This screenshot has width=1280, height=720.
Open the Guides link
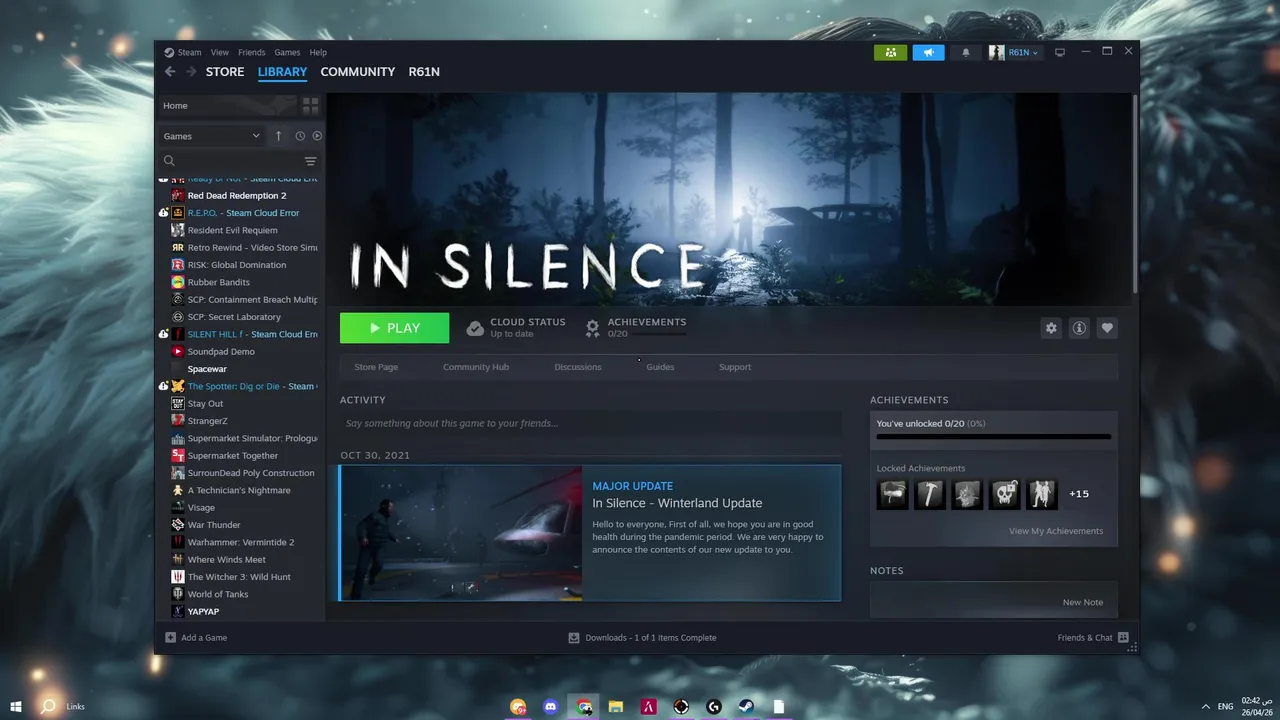click(x=660, y=367)
